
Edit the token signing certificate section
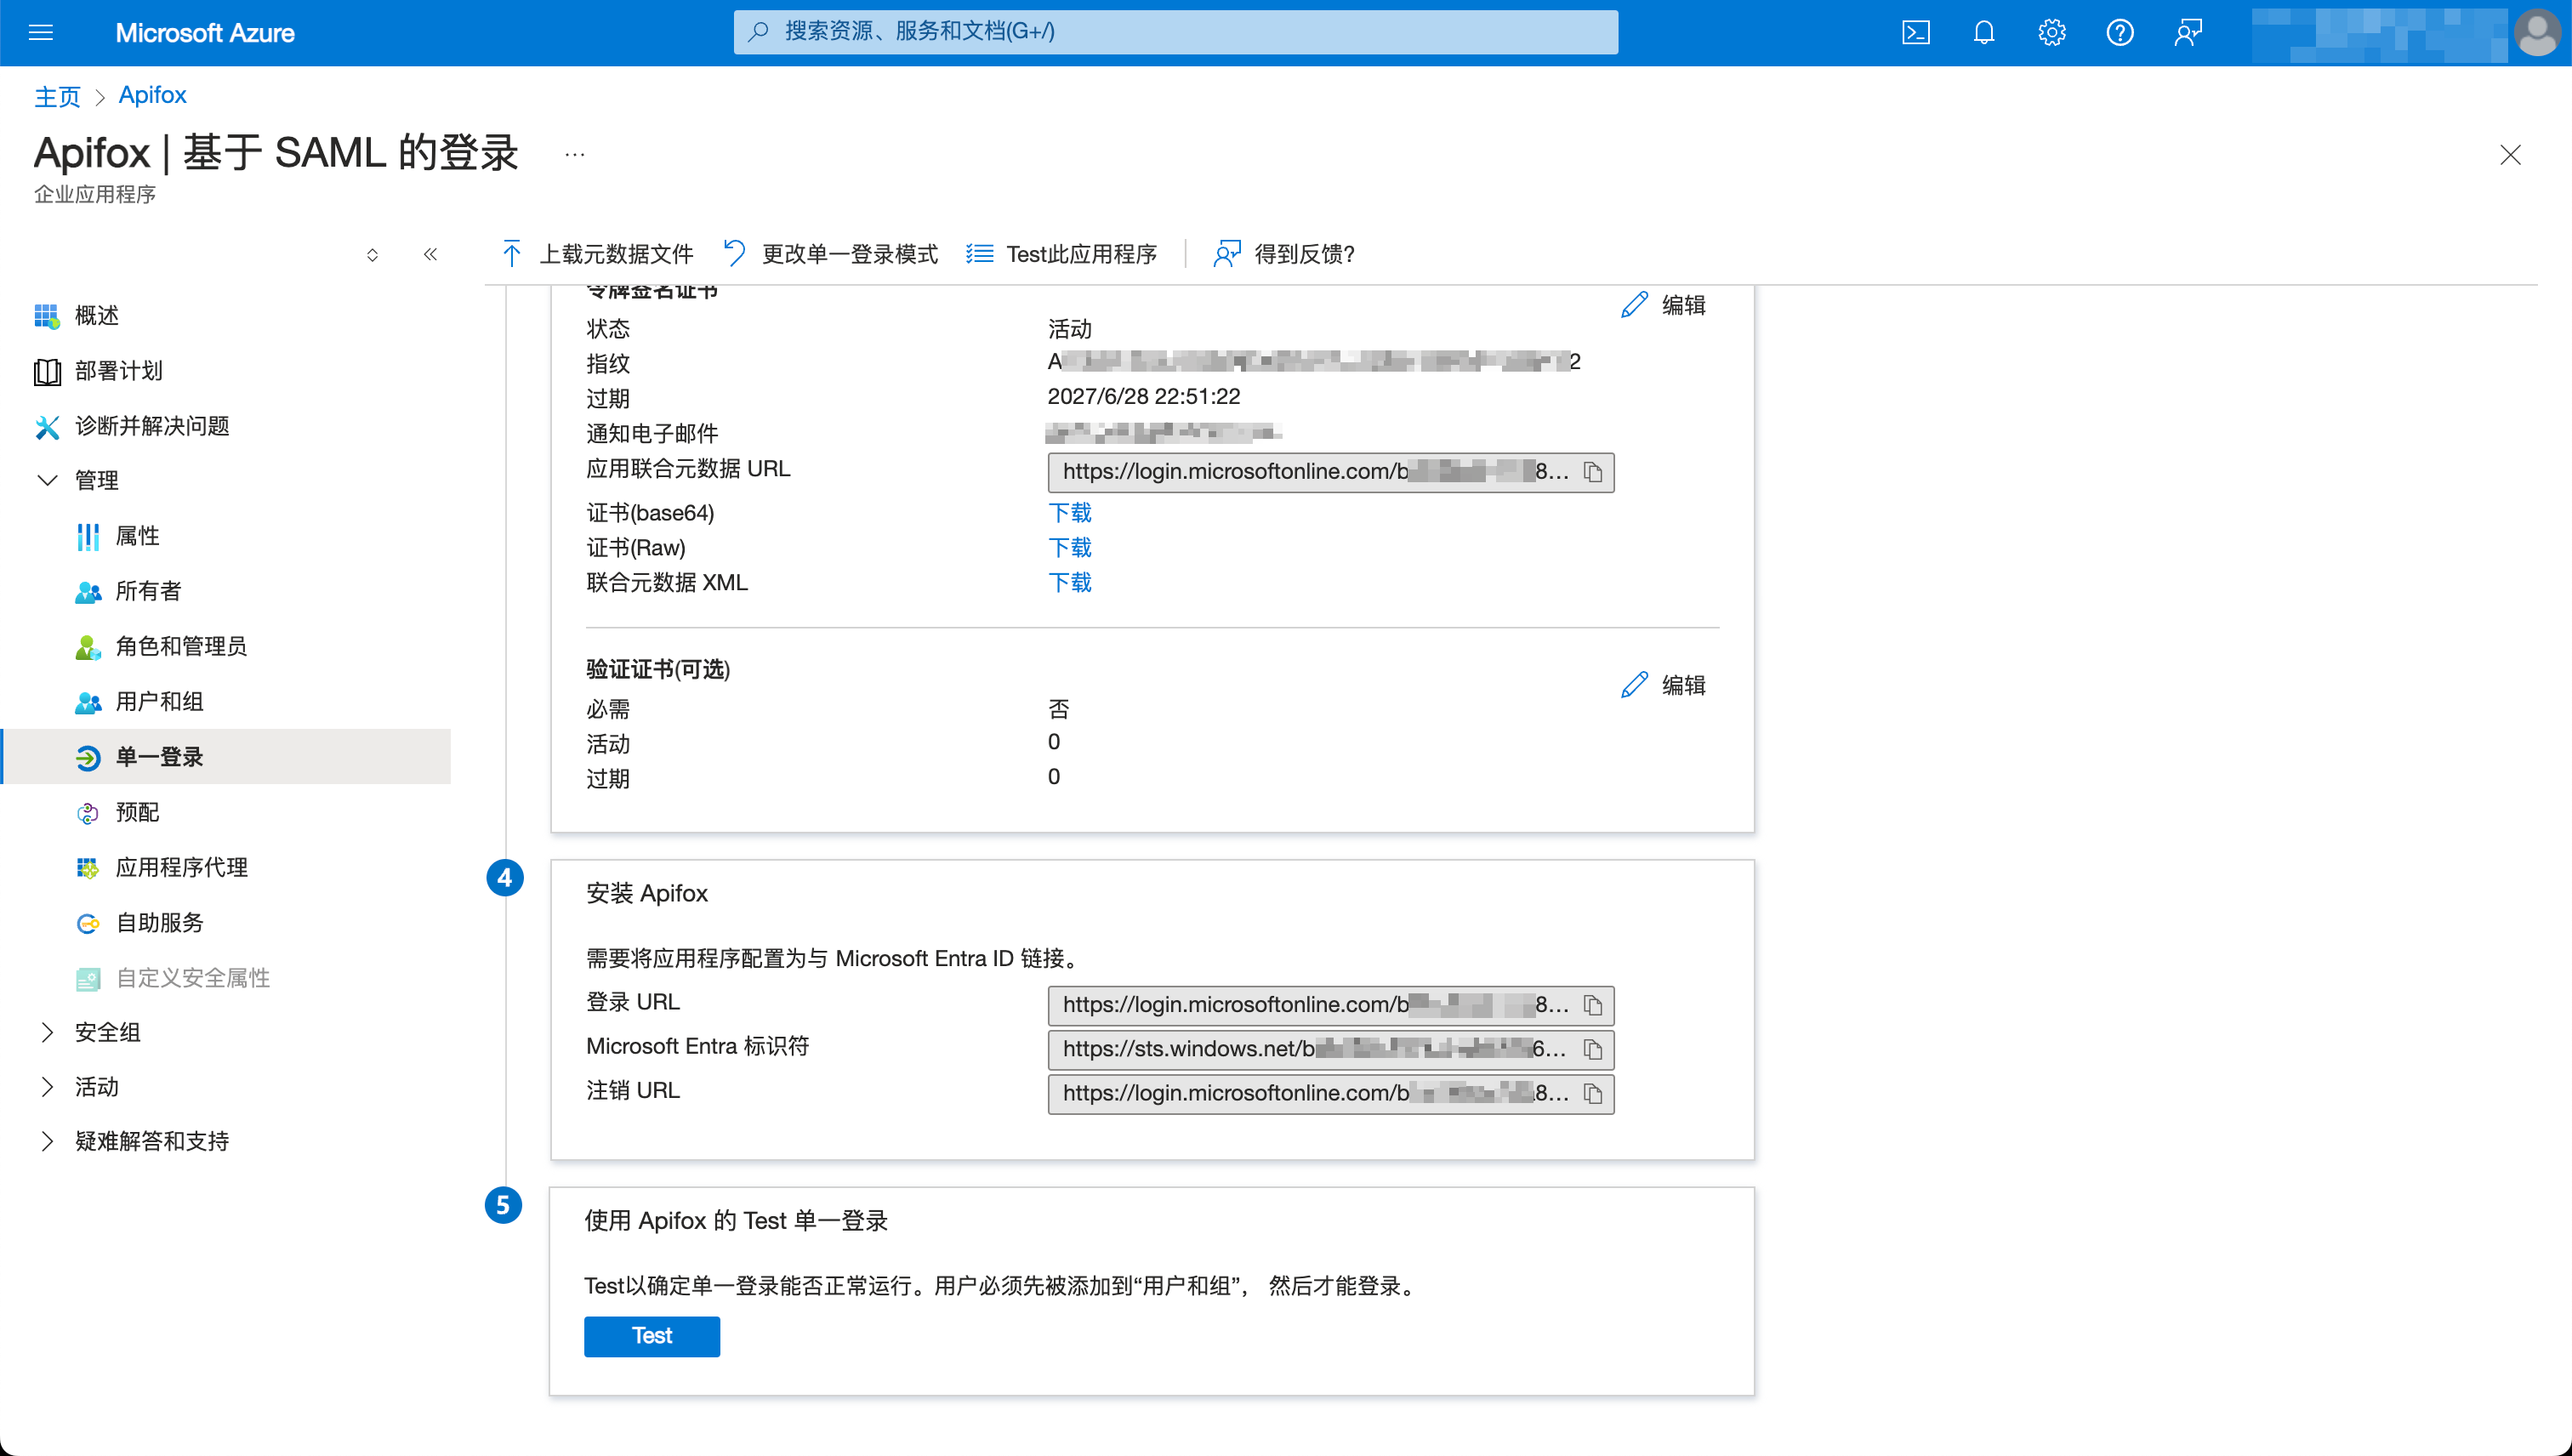[x=1663, y=305]
